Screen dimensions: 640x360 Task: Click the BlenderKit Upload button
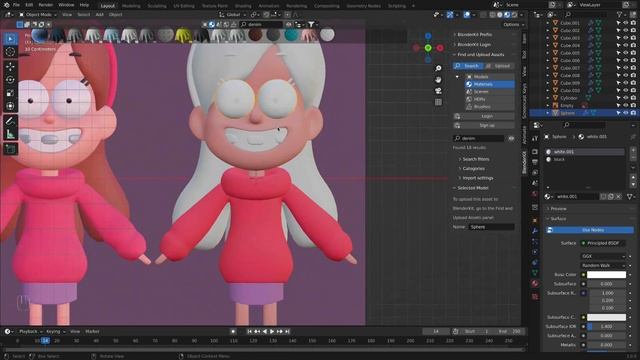(499, 66)
